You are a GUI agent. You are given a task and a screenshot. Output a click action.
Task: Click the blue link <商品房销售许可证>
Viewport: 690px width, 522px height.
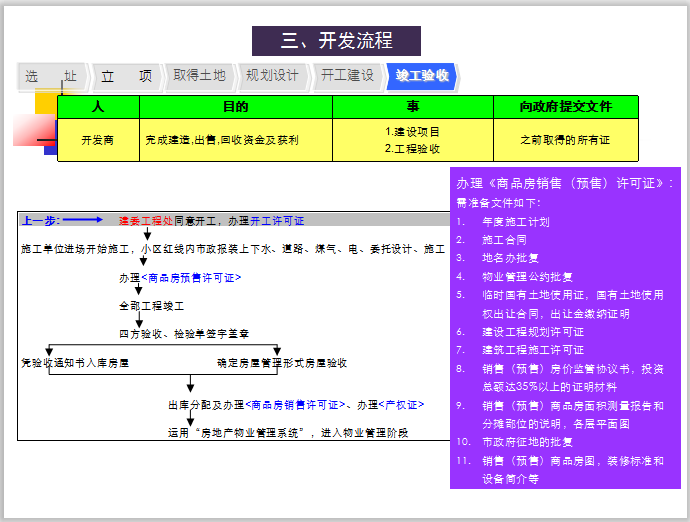coord(295,405)
